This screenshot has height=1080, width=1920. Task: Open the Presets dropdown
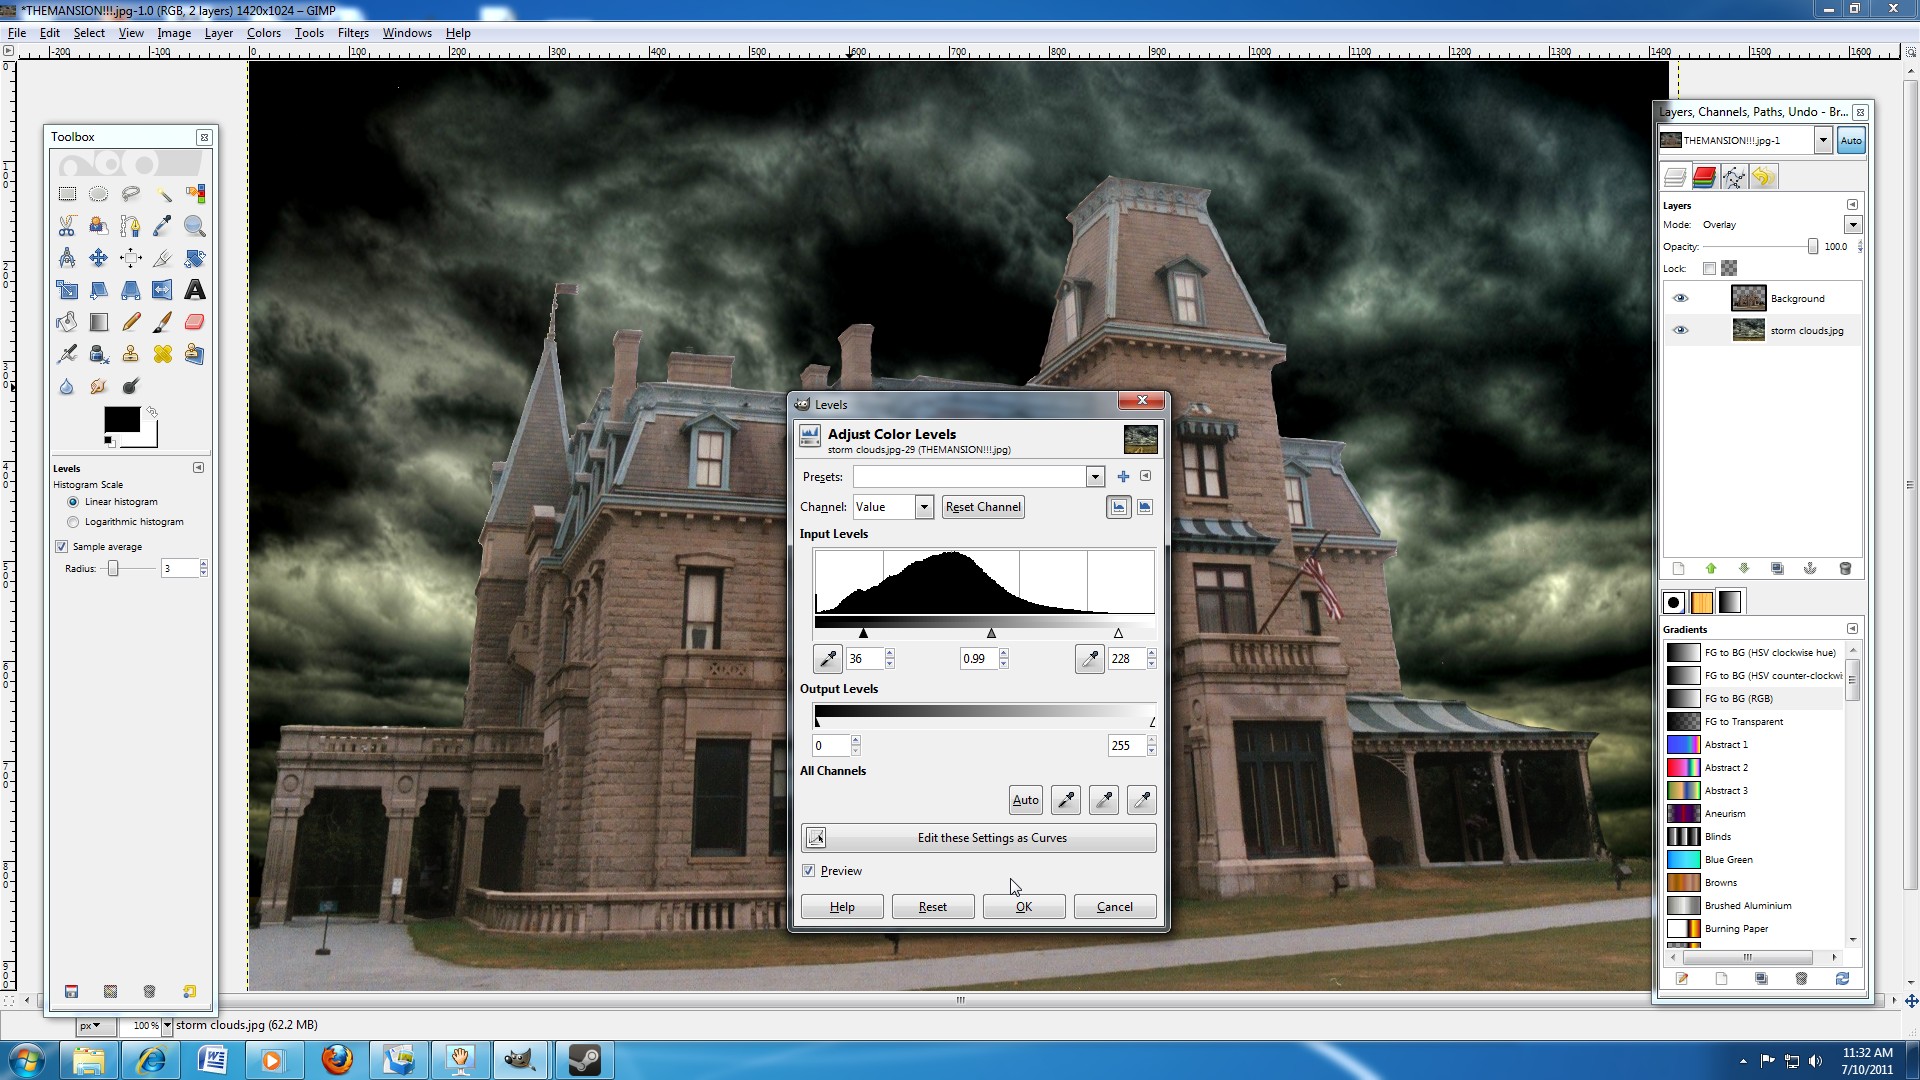click(1095, 477)
